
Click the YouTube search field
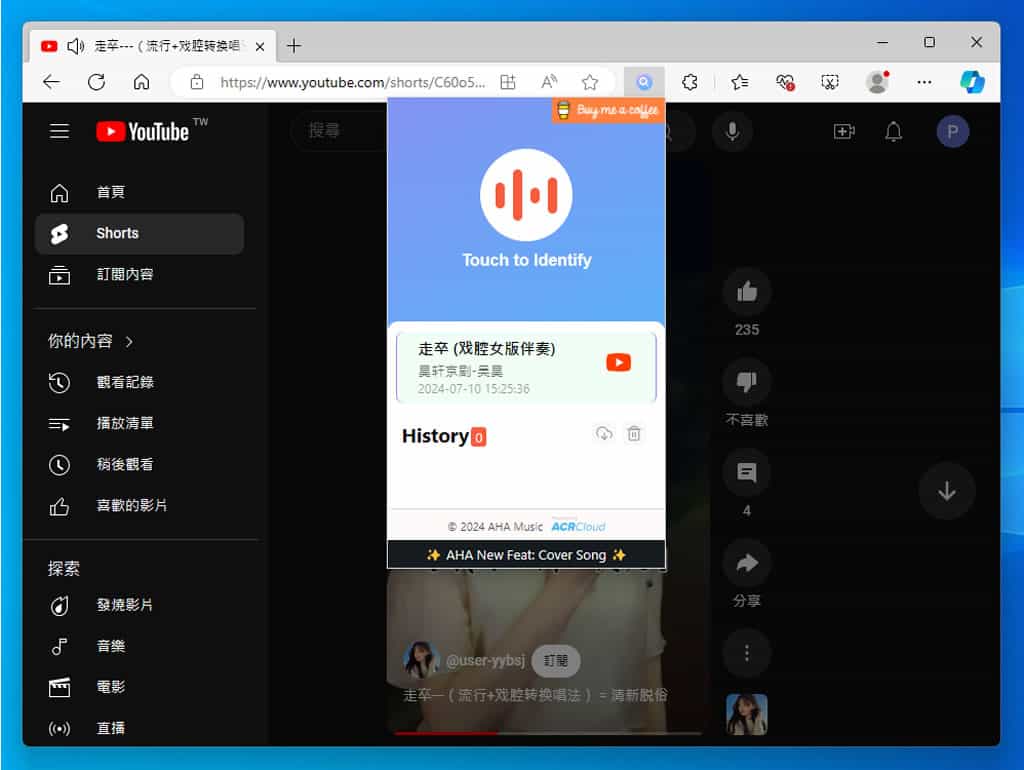click(x=340, y=131)
